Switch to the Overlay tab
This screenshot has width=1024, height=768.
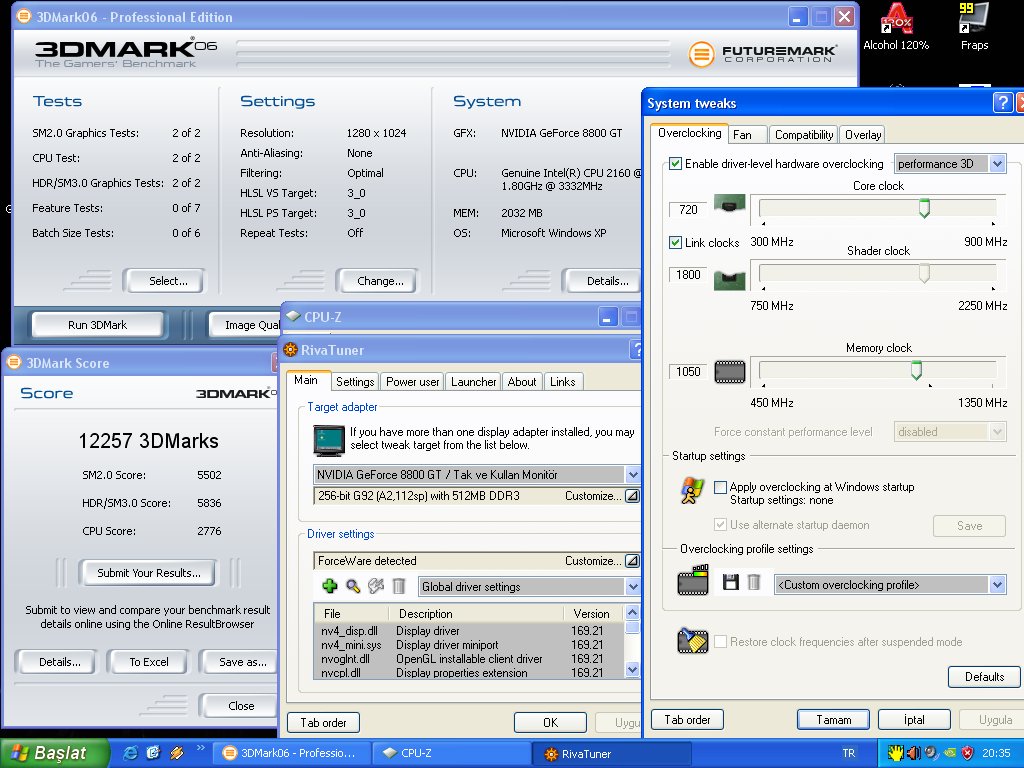(x=863, y=135)
